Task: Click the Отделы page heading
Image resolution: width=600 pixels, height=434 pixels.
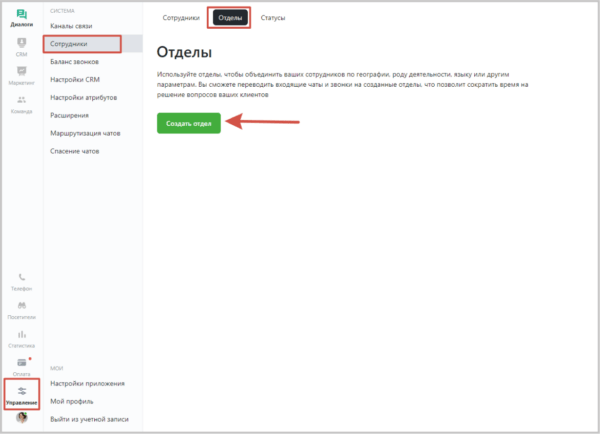Action: [x=184, y=52]
